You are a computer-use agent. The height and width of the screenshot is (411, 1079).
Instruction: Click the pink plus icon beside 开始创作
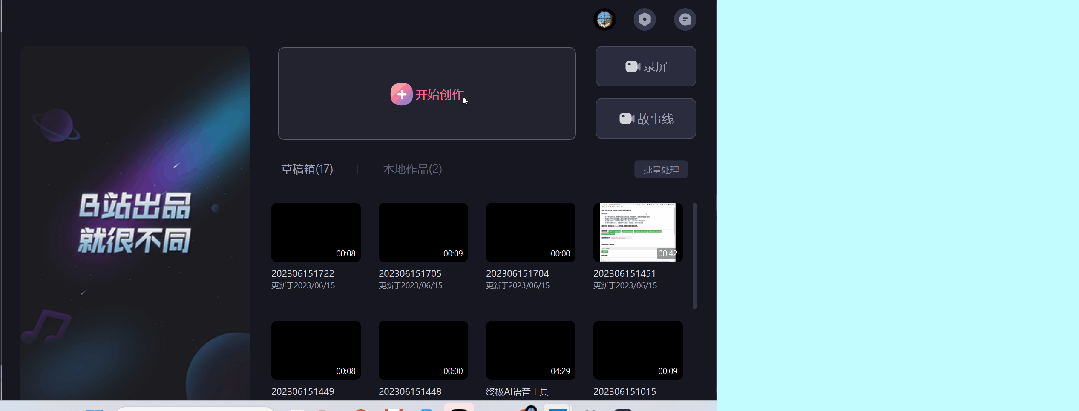point(402,94)
